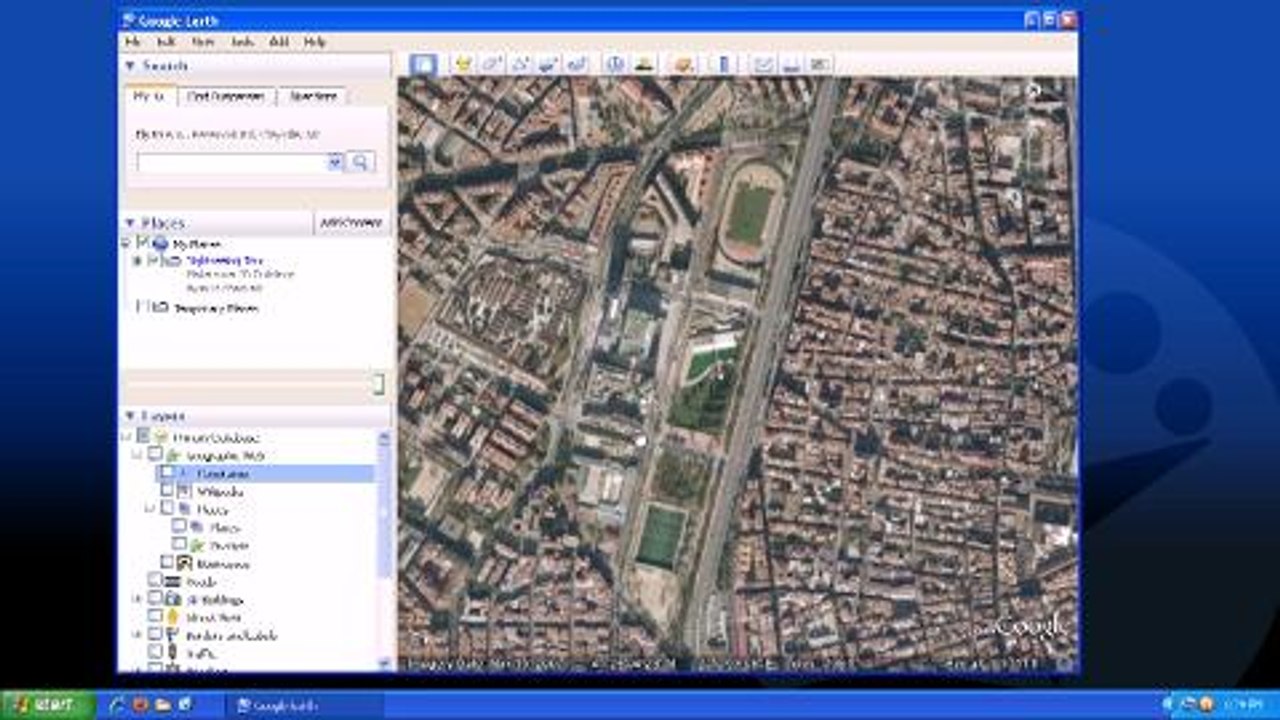Viewport: 1280px width, 720px height.
Task: Select the Add Image Overlay tool
Action: click(x=548, y=64)
